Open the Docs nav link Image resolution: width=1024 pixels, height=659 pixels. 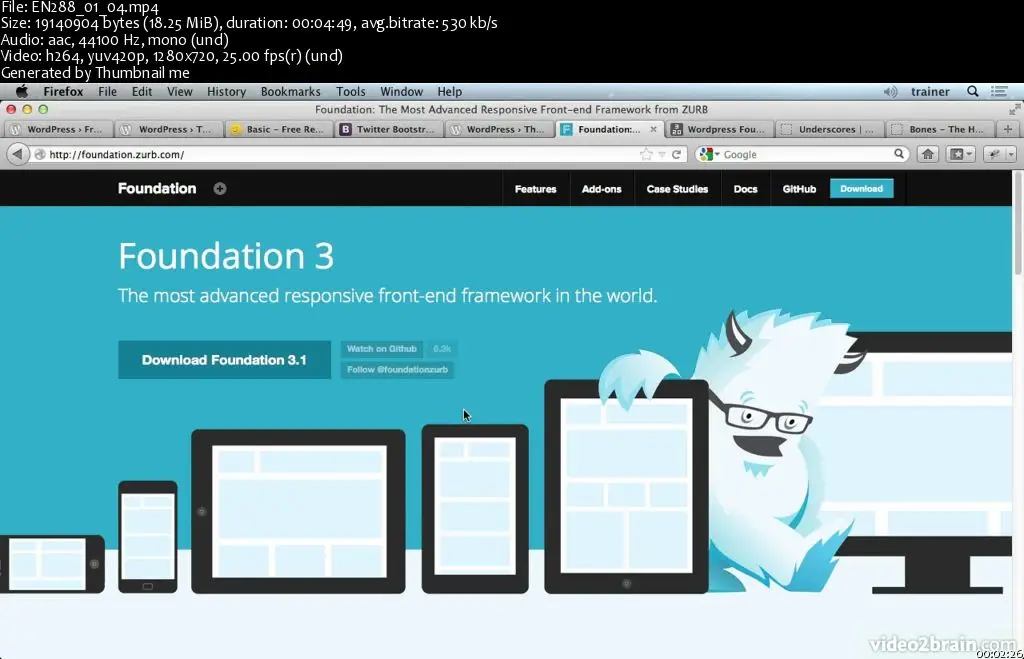point(745,189)
